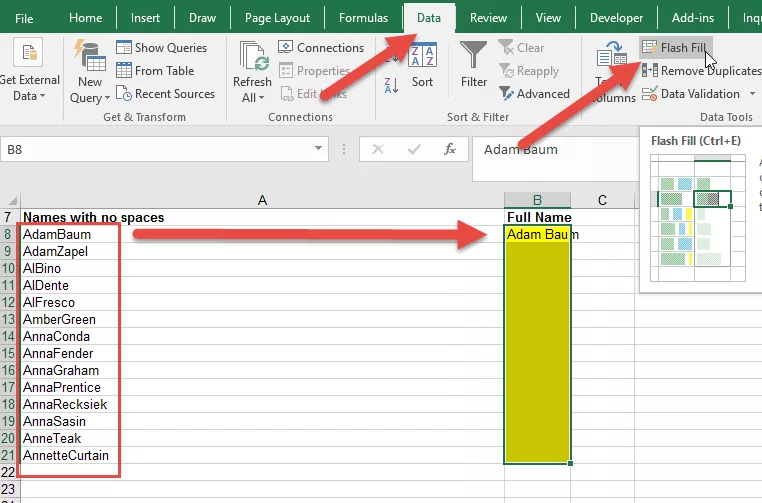The height and width of the screenshot is (503, 762).
Task: Click the Refresh All icon
Action: 252,56
